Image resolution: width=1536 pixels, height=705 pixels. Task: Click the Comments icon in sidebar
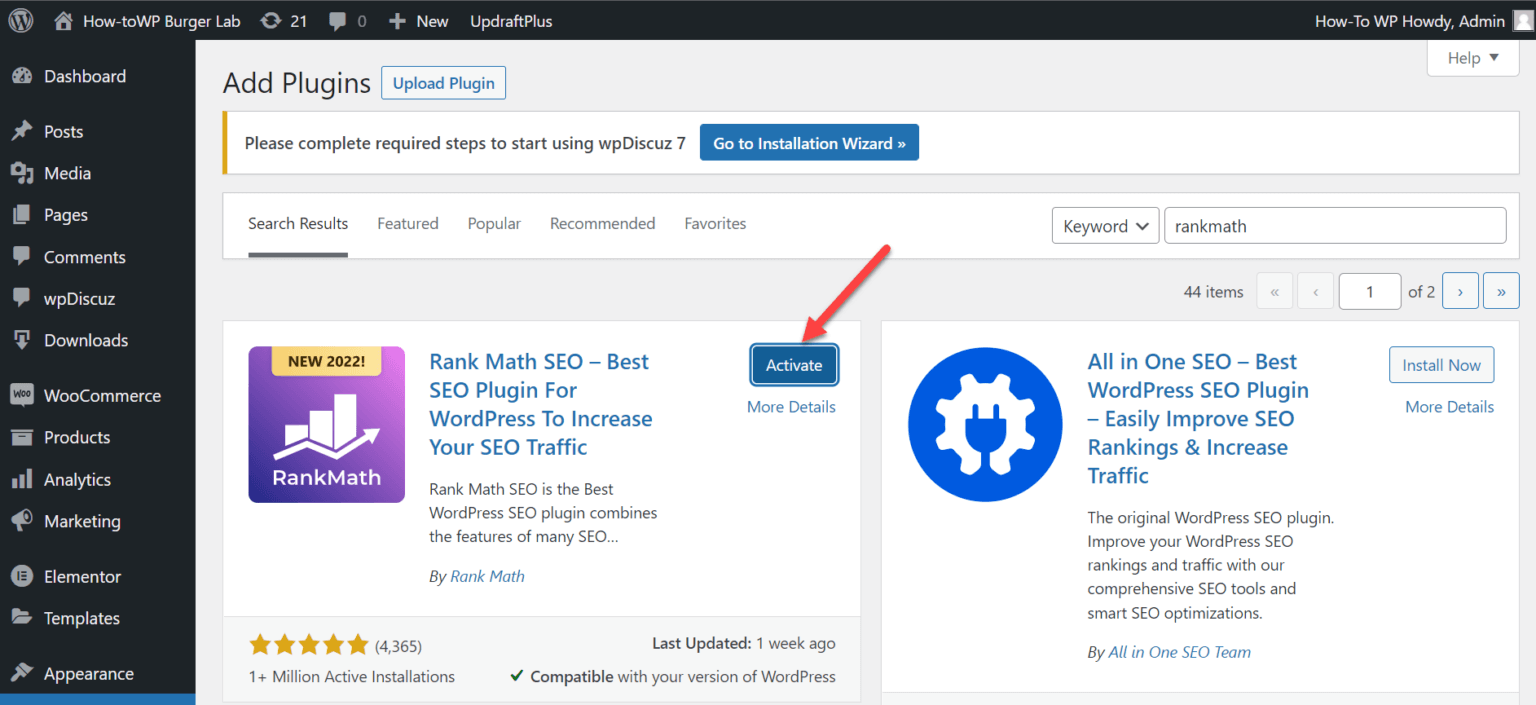pyautogui.click(x=21, y=257)
